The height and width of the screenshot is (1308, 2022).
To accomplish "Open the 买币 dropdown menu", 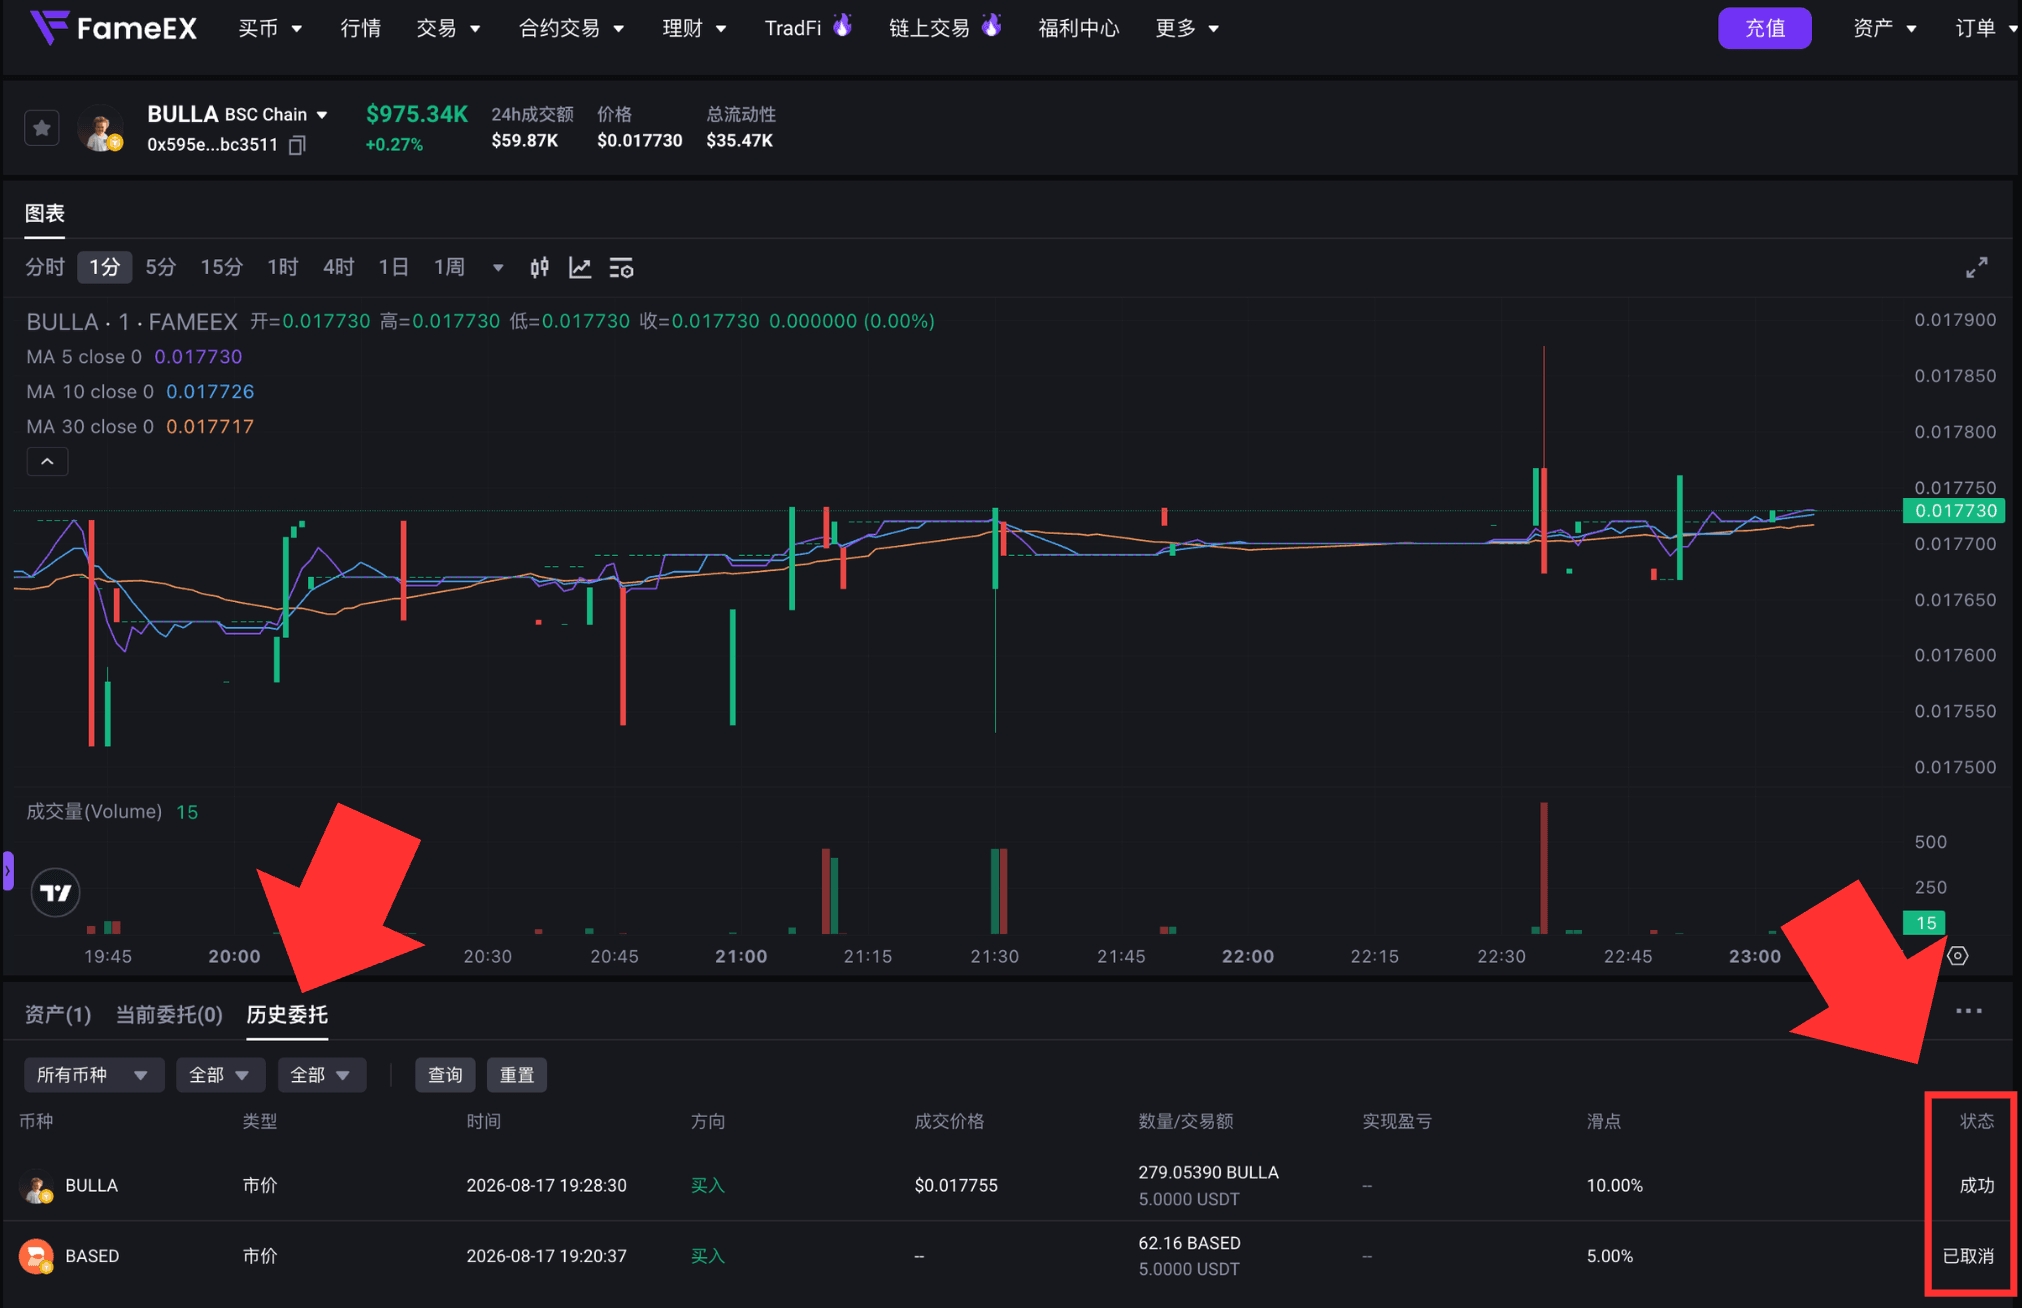I will 270,28.
